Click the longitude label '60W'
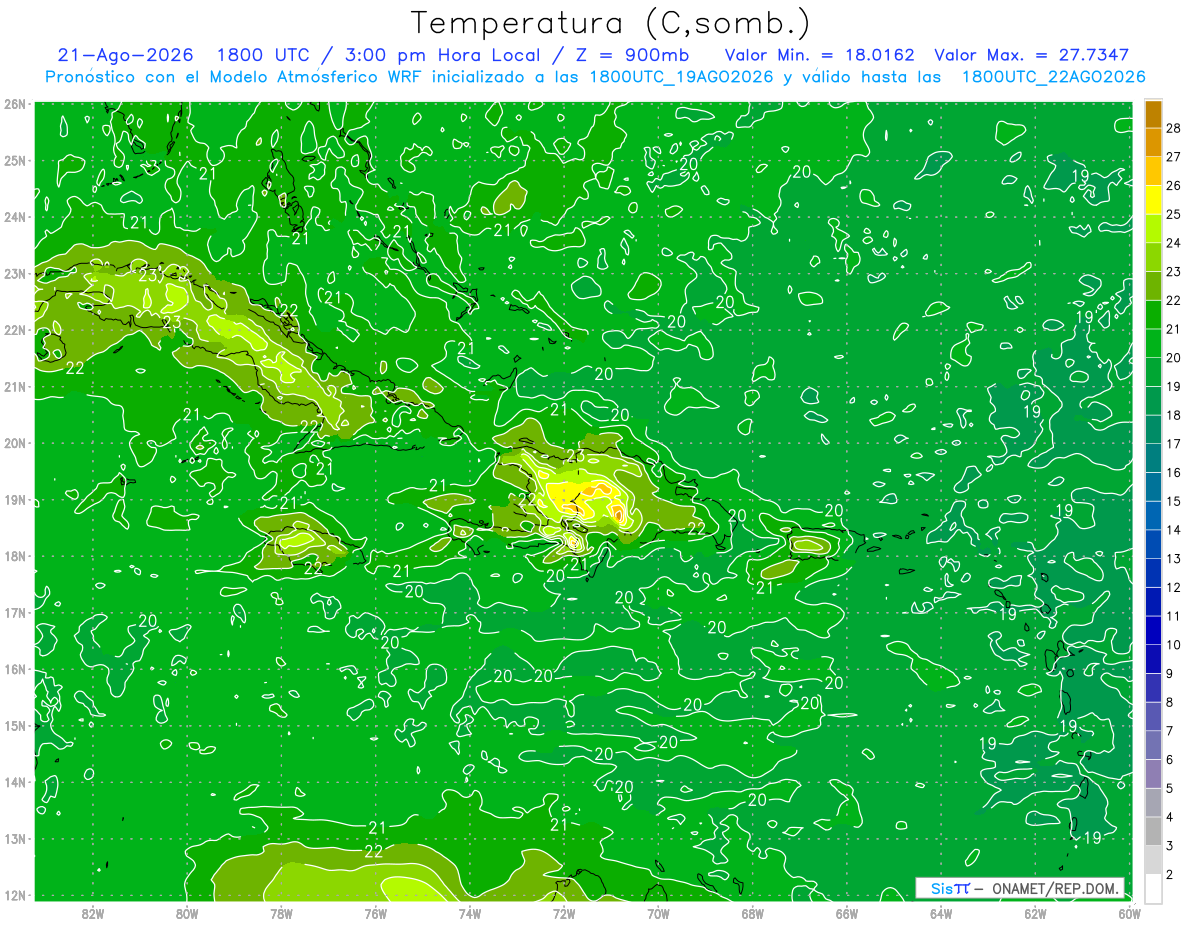Viewport: 1200px width, 927px height. 1129,912
